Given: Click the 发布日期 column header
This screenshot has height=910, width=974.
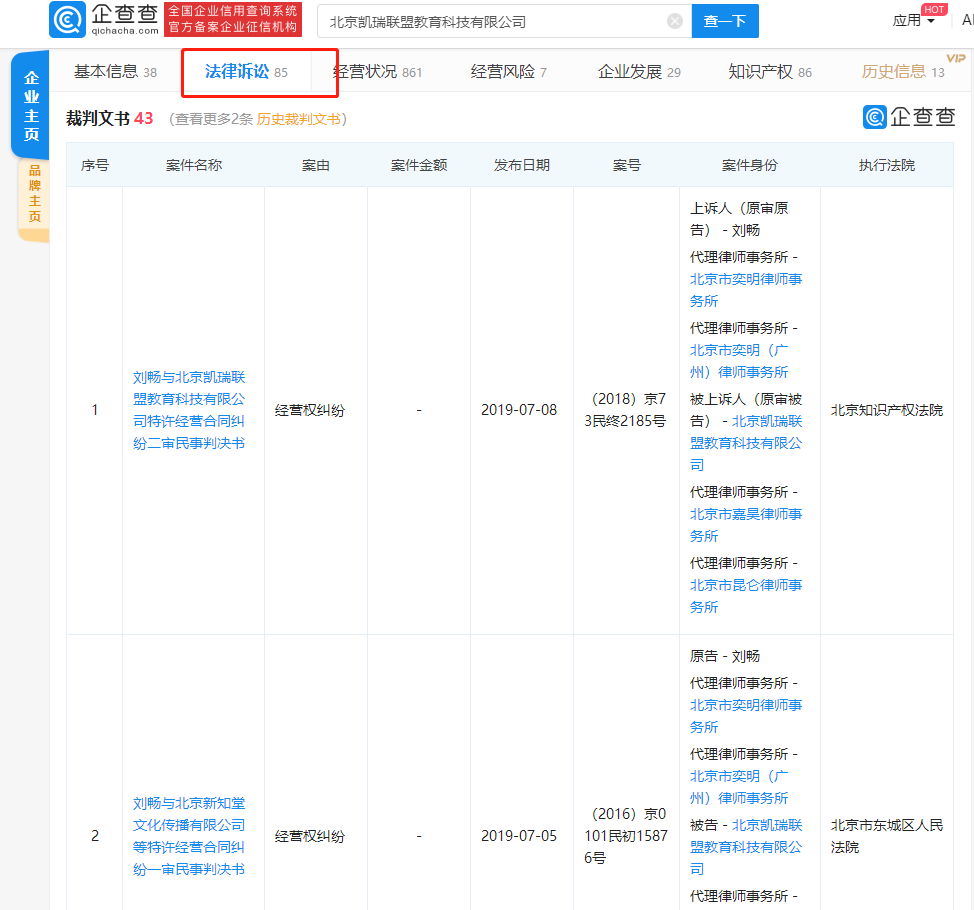Looking at the screenshot, I should [x=522, y=165].
